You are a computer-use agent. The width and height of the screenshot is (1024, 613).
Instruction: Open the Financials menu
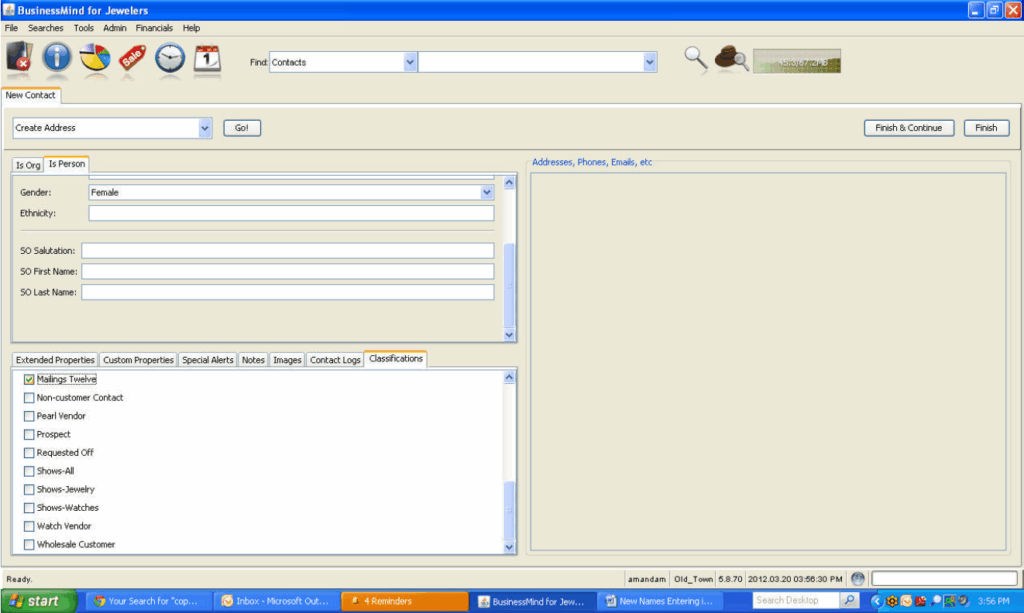[154, 28]
